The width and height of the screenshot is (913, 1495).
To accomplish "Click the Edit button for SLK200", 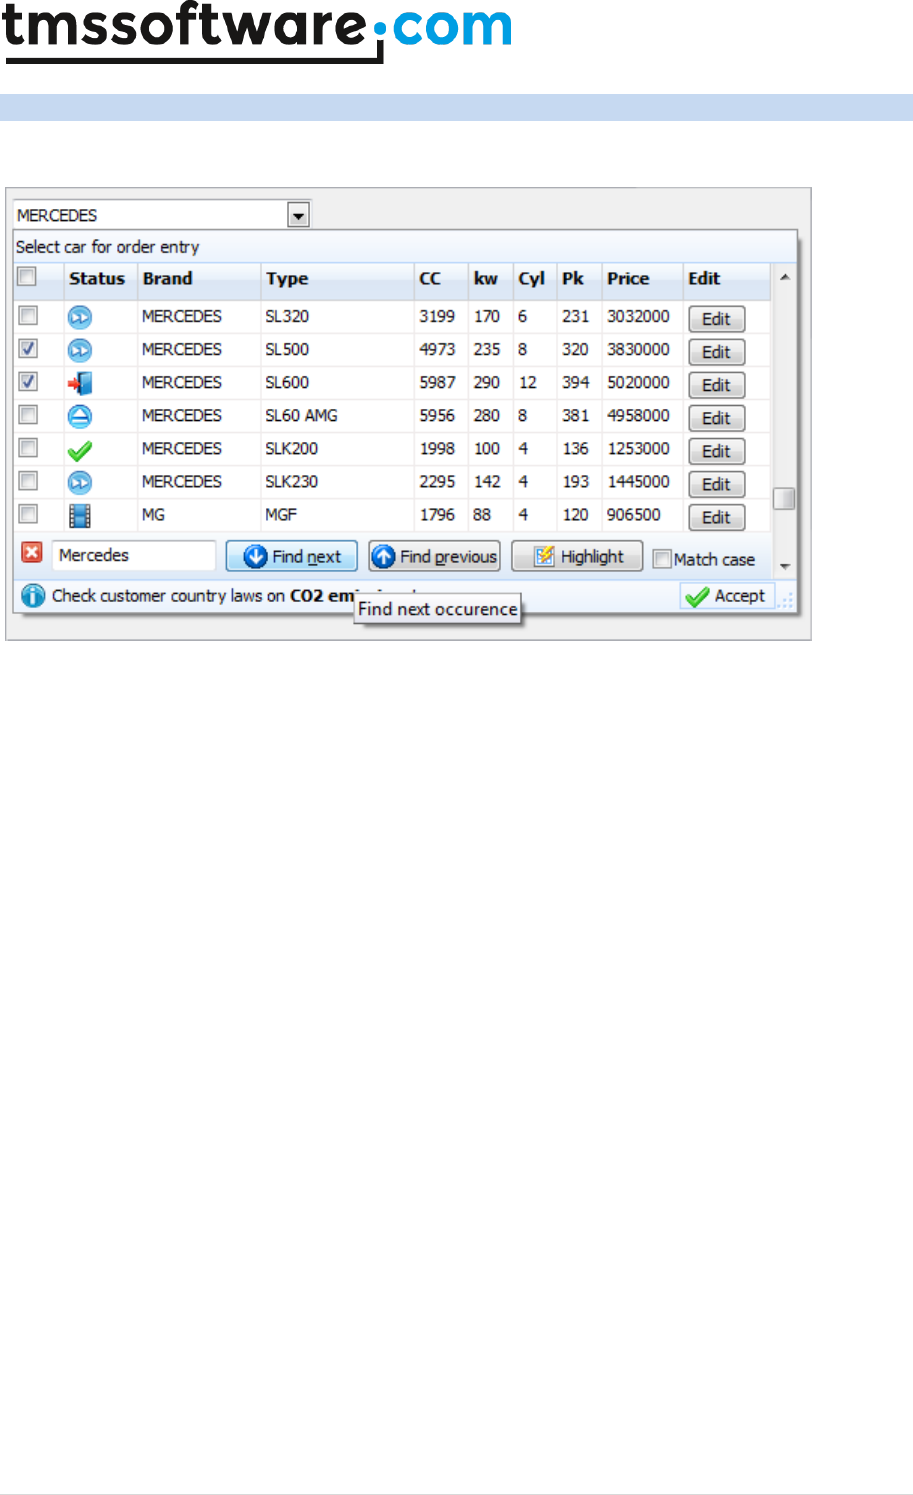I will point(716,451).
